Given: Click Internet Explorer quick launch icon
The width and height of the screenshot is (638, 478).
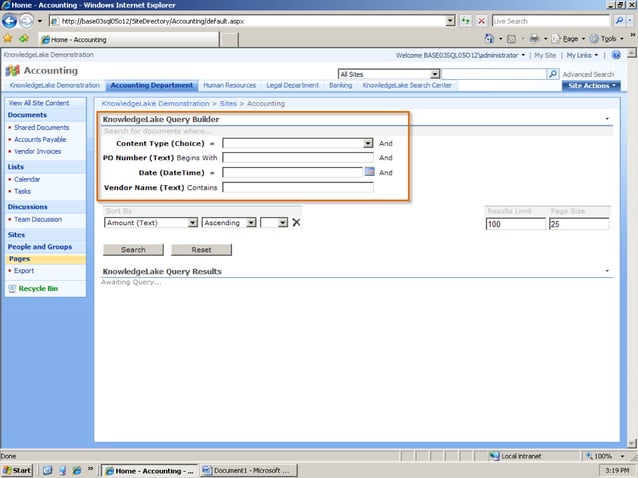Looking at the screenshot, I should coord(76,470).
